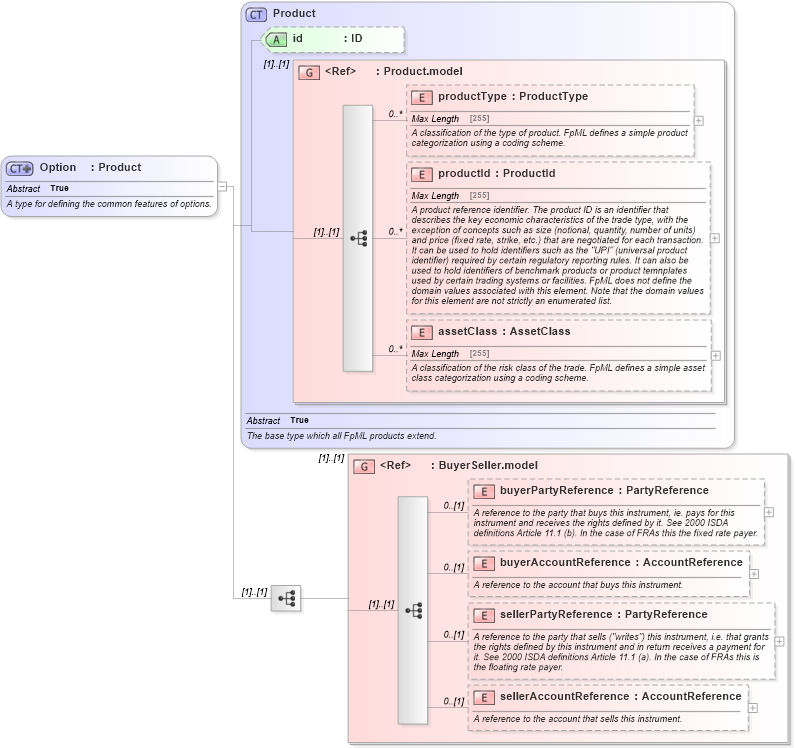Viewport: 795px width, 748px height.
Task: Click the attribute A icon beside id
Action: point(274,40)
